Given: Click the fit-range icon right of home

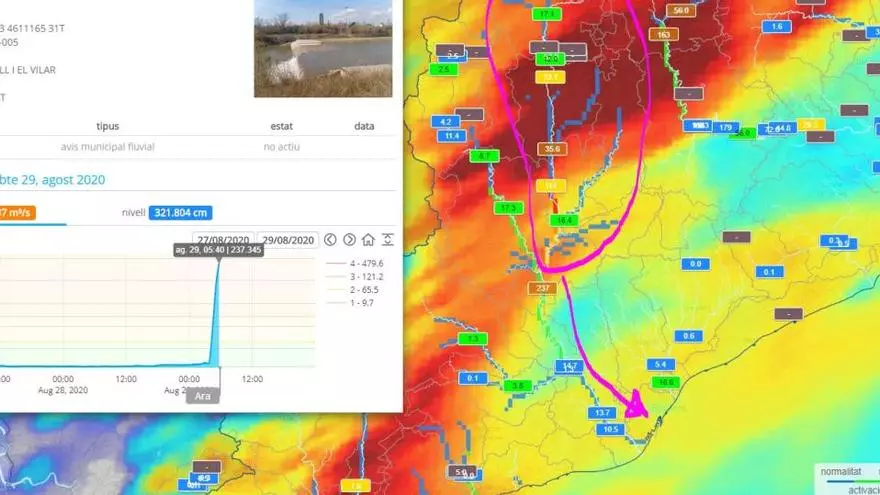Looking at the screenshot, I should (387, 240).
